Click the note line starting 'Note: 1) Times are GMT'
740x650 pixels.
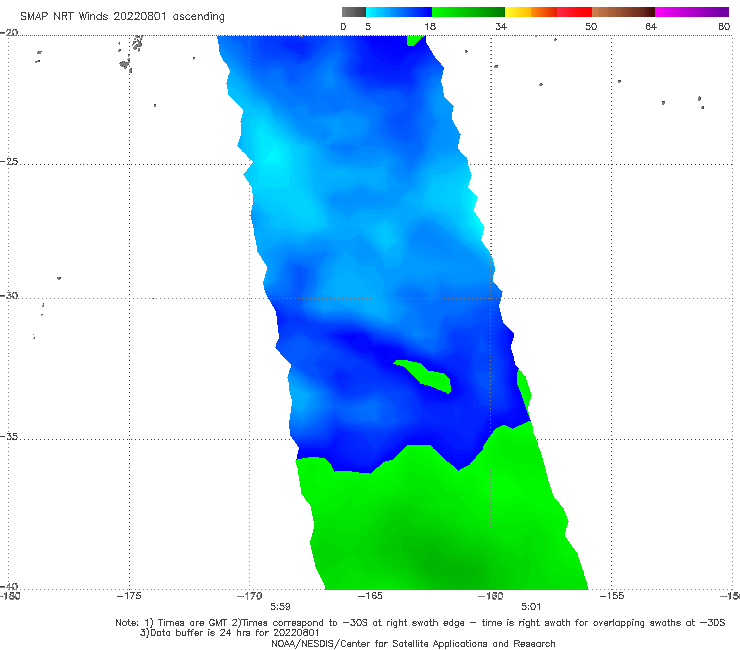pyautogui.click(x=420, y=623)
